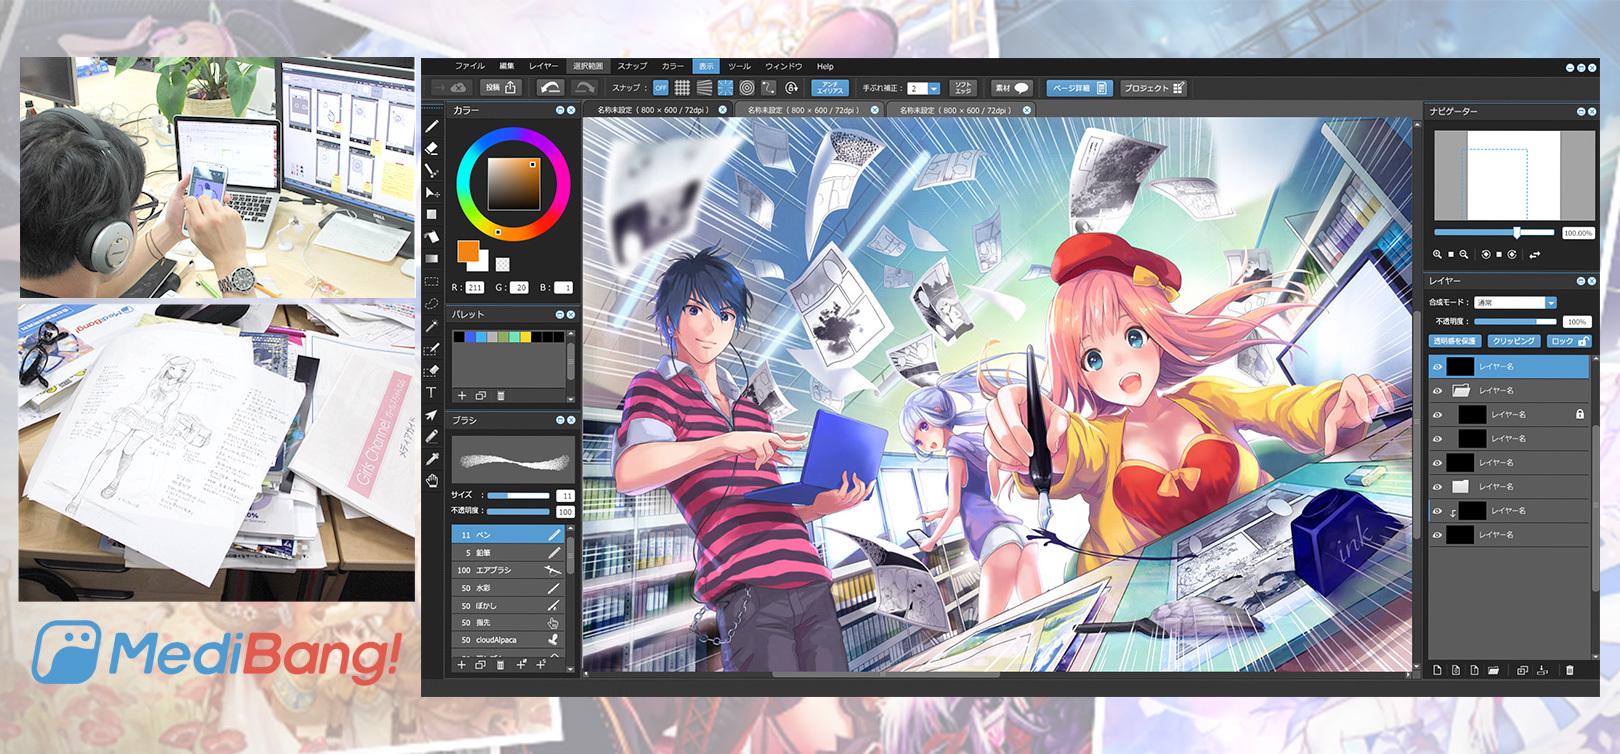Click the クリッピング button
This screenshot has width=1620, height=754.
click(x=1514, y=341)
